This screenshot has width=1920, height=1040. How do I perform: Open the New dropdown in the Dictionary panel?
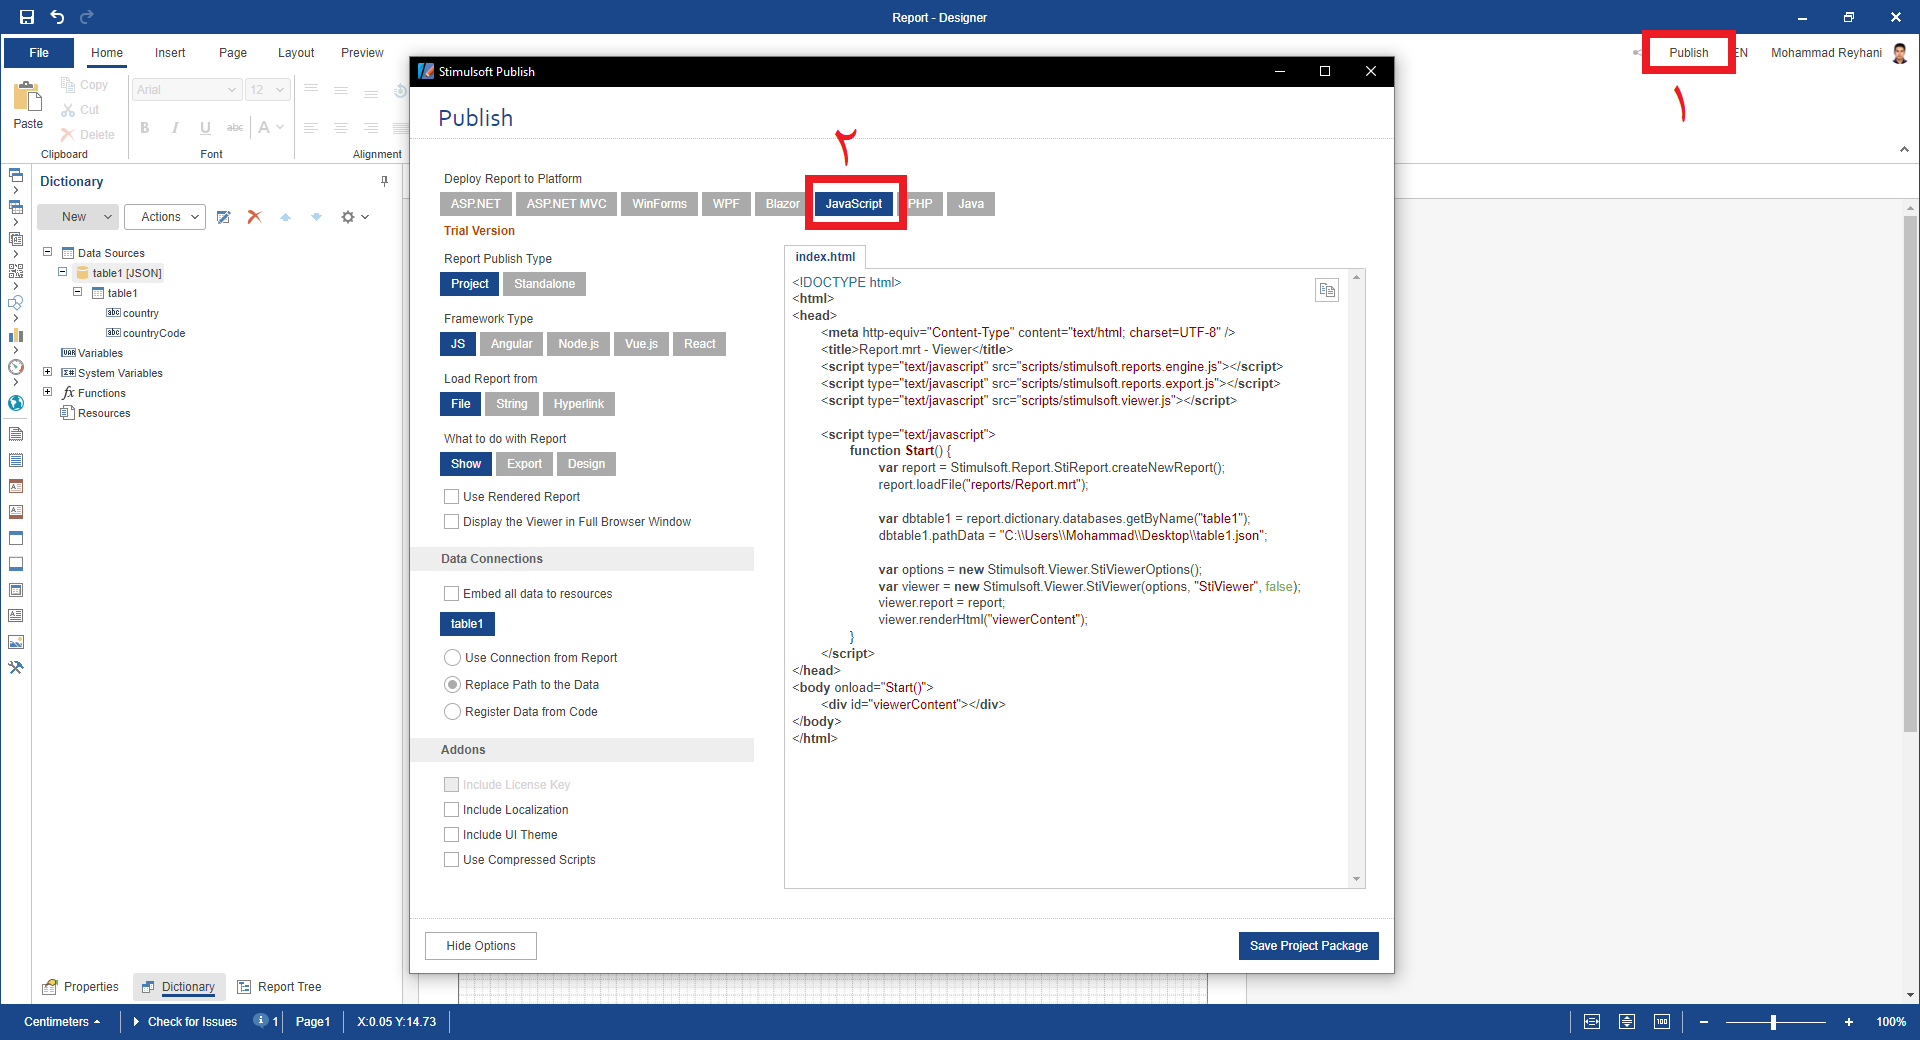tap(78, 217)
